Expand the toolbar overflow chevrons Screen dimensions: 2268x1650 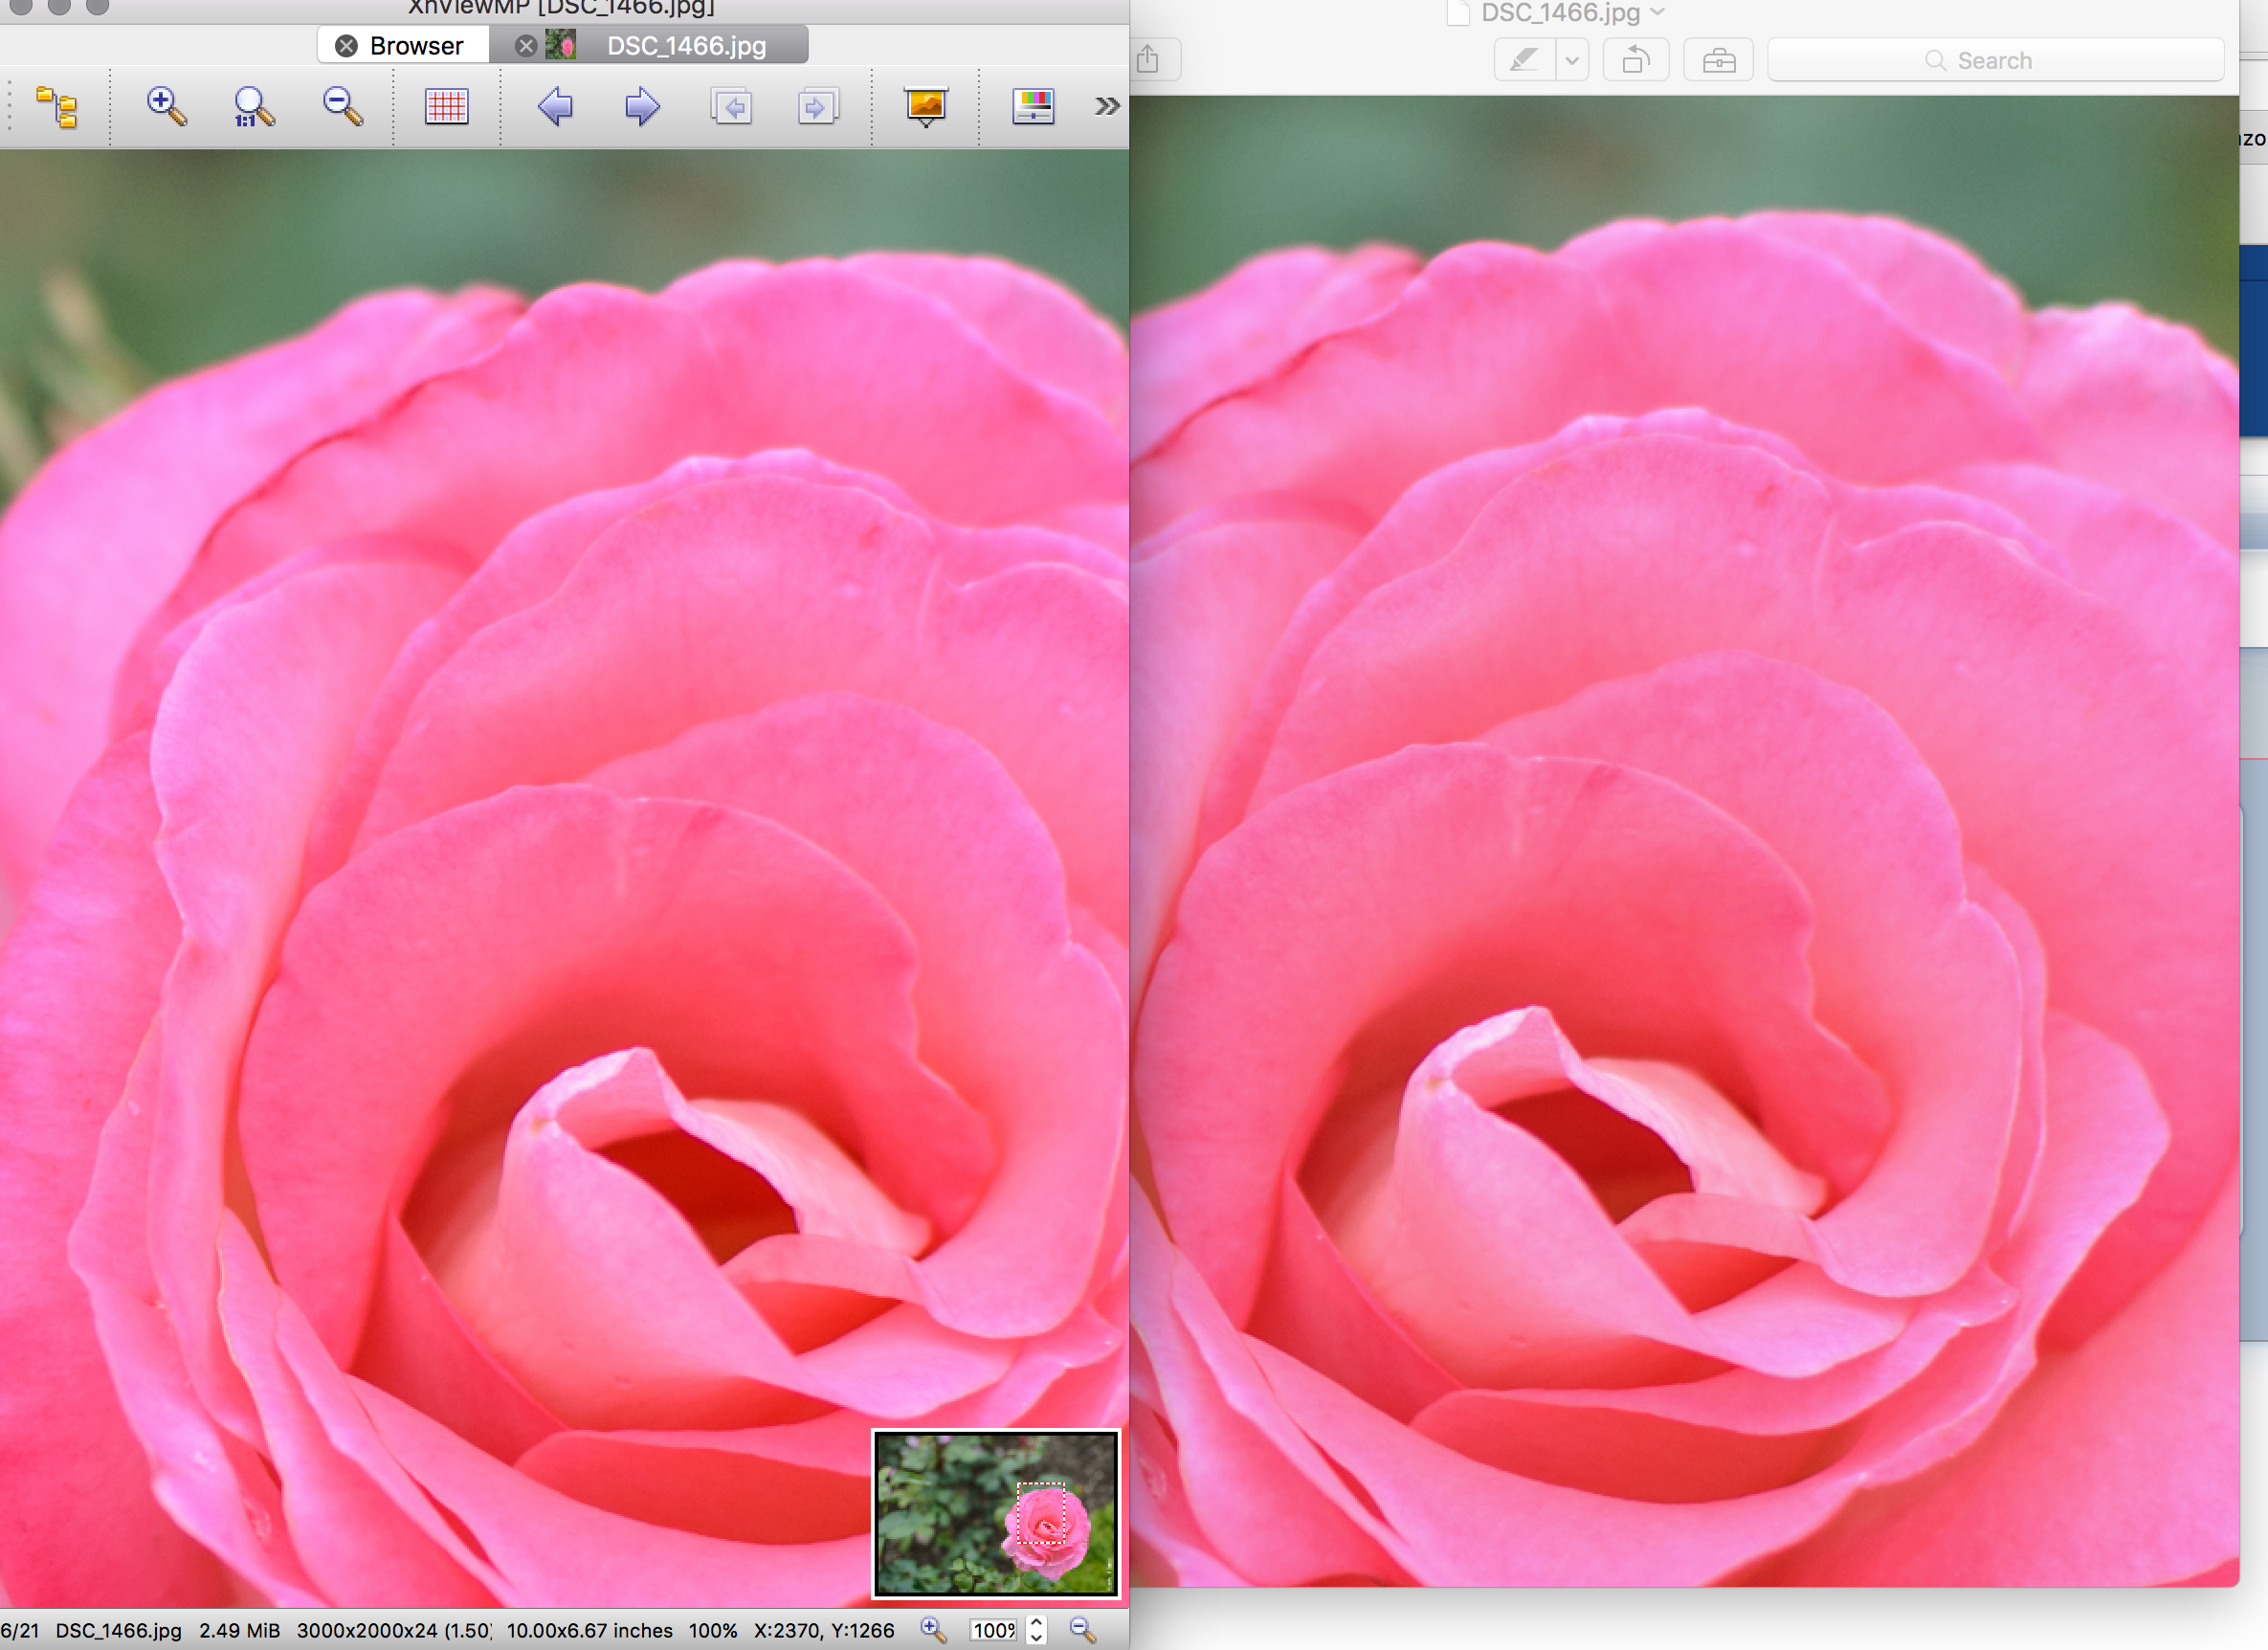tap(1106, 106)
